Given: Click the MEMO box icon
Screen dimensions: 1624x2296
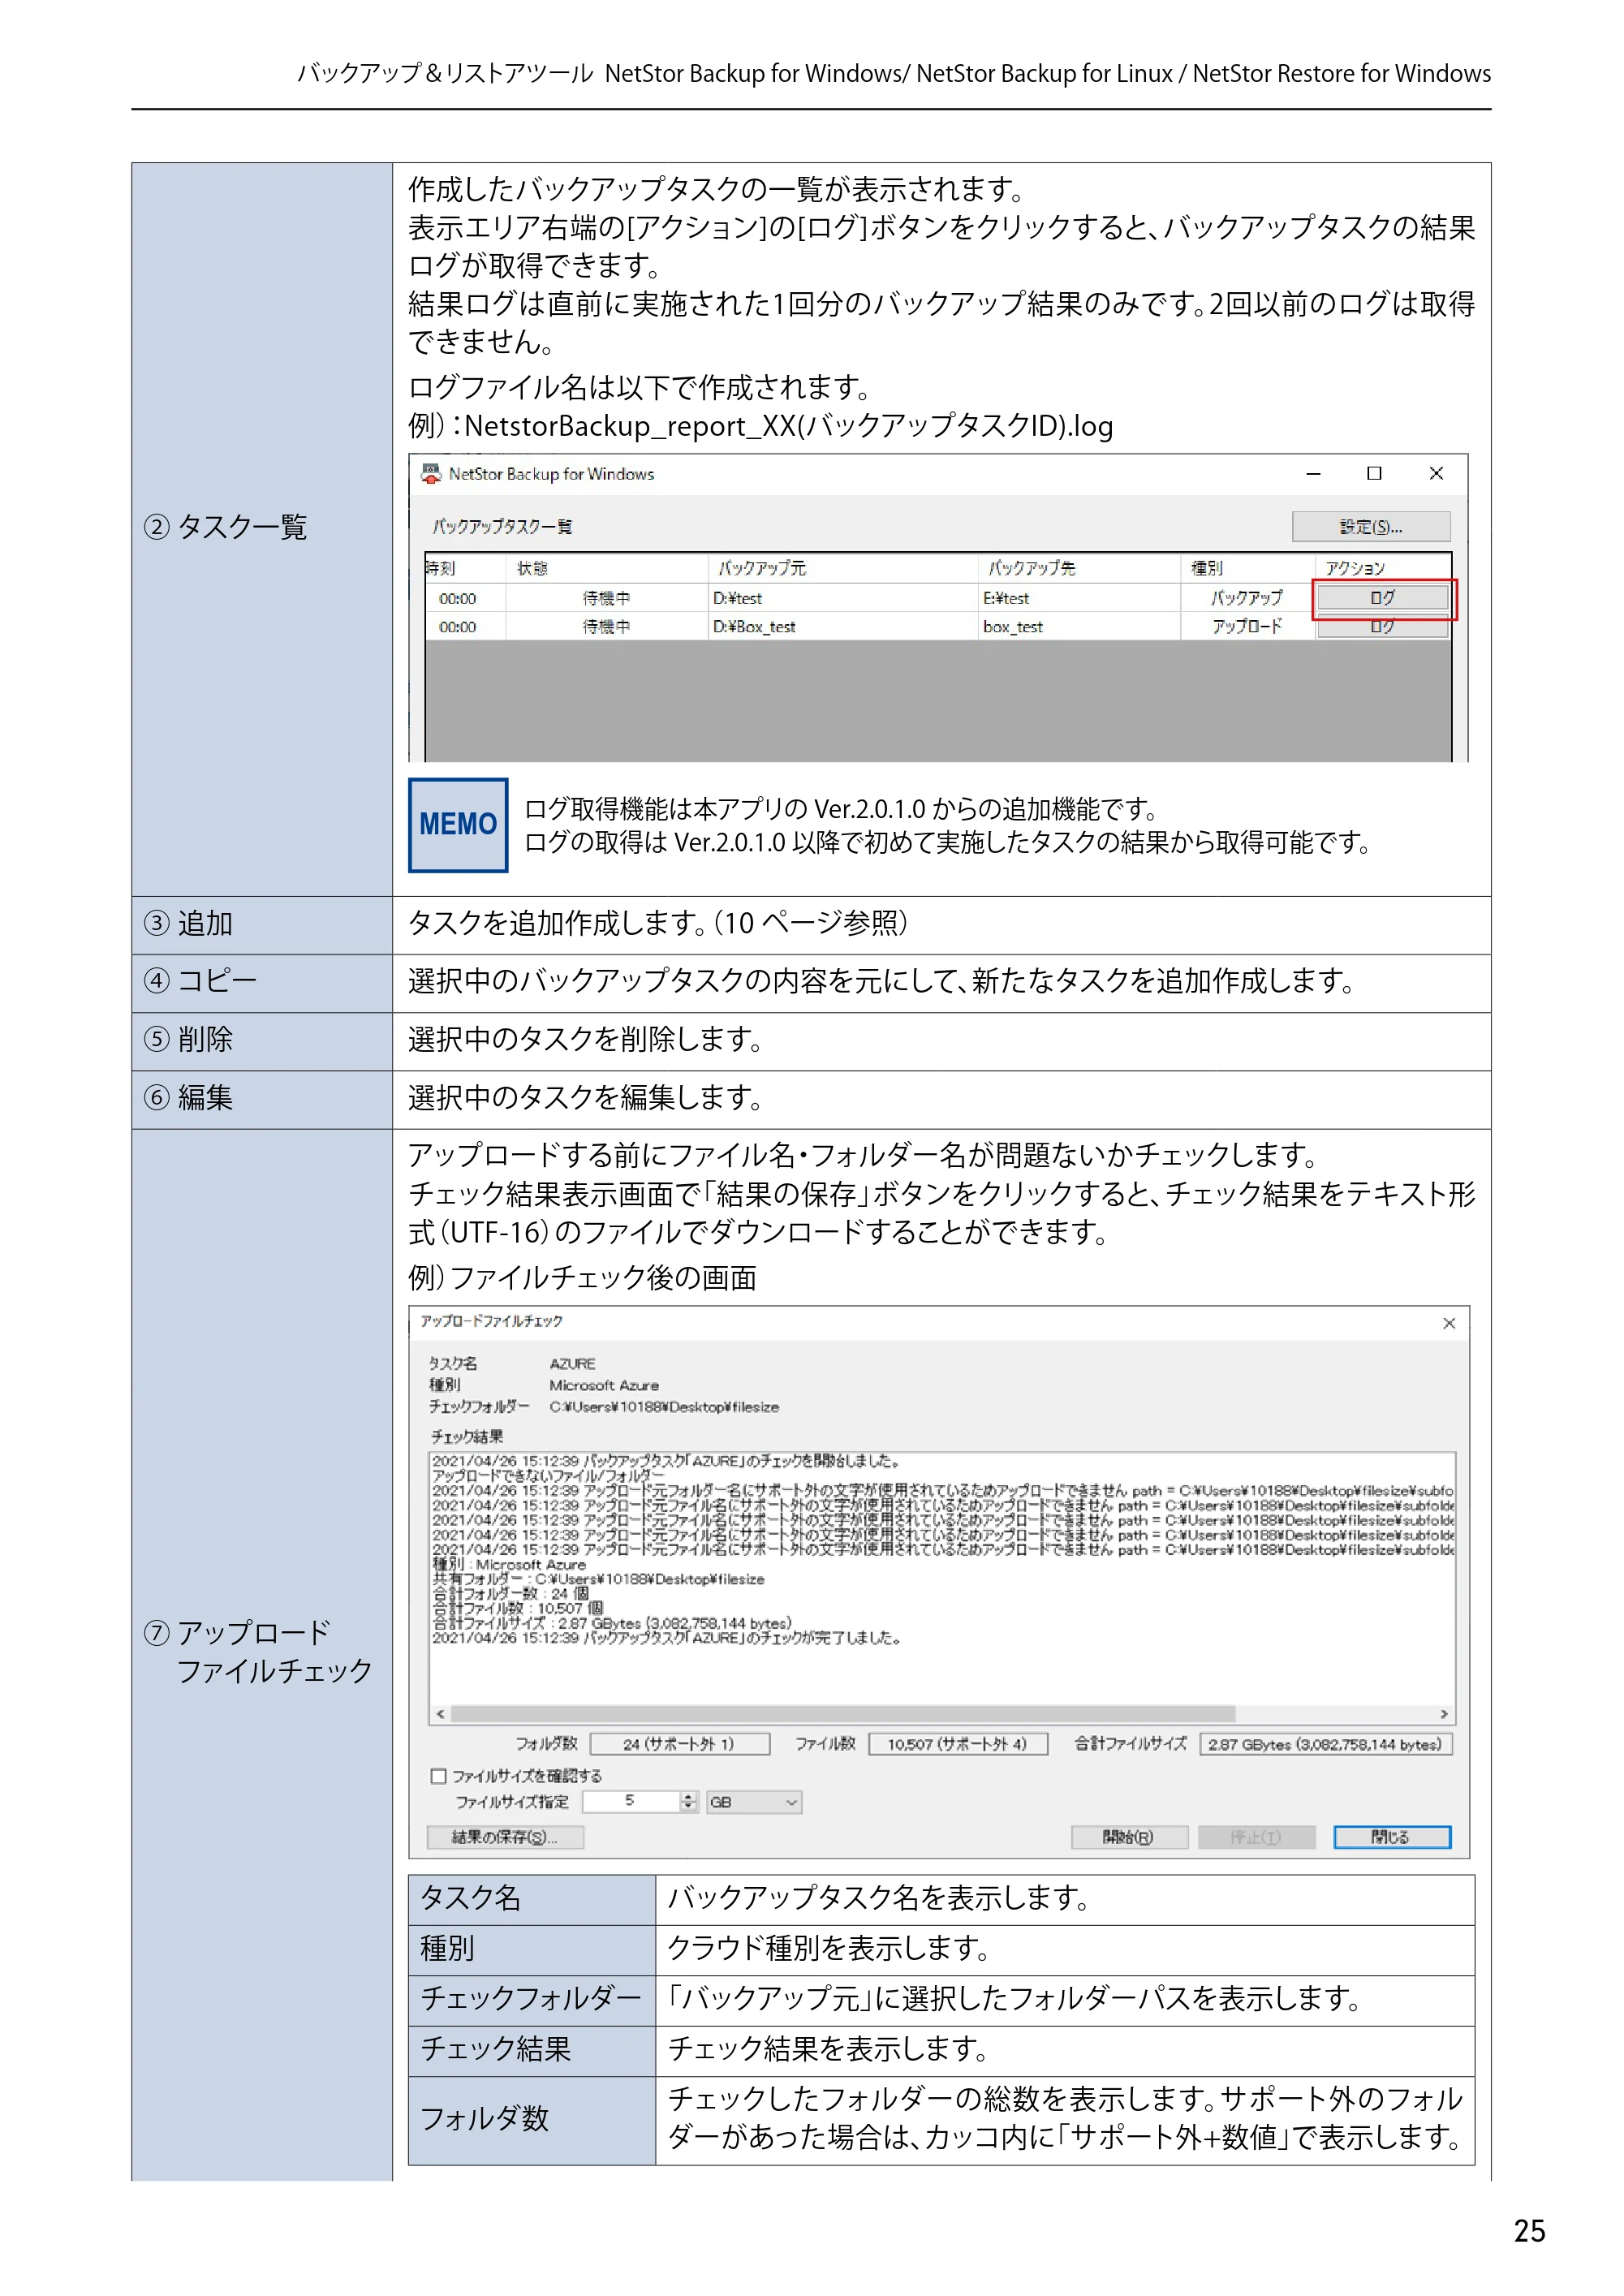Looking at the screenshot, I should click(458, 824).
